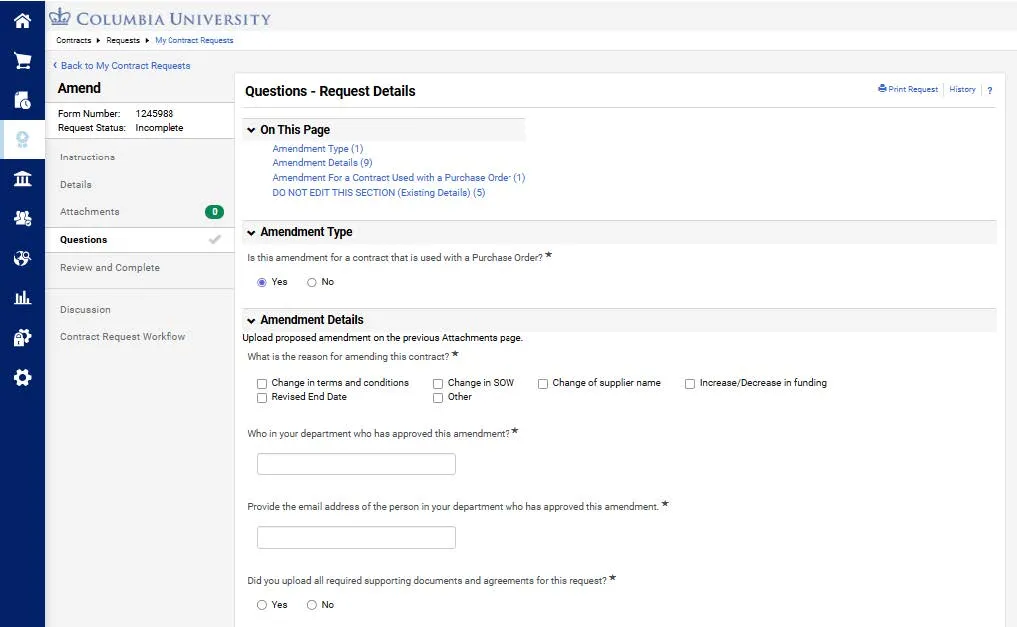
Task: Click the Incomplete request status text
Action: point(159,128)
